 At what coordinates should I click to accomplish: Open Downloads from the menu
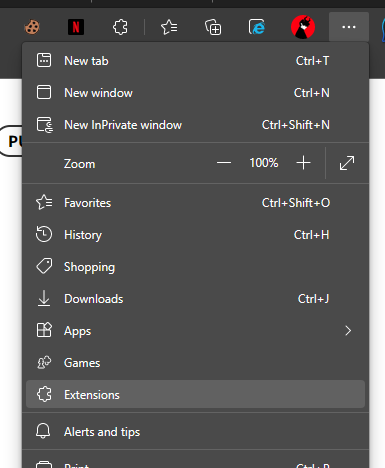coord(195,299)
